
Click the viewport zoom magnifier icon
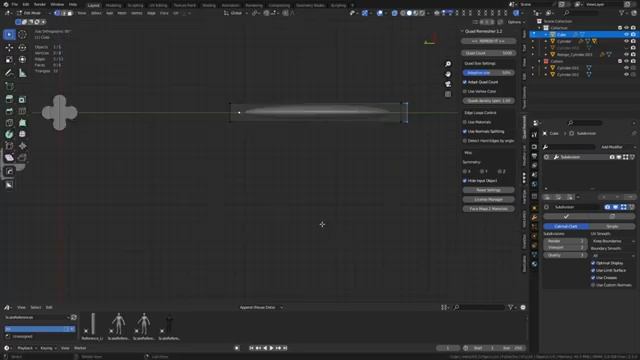pyautogui.click(x=448, y=64)
